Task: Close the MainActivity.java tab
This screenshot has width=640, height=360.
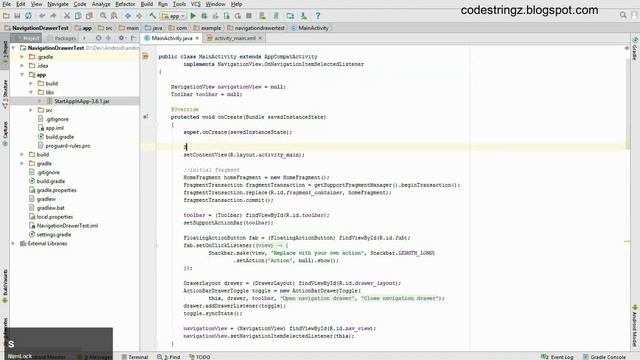Action: pyautogui.click(x=197, y=38)
